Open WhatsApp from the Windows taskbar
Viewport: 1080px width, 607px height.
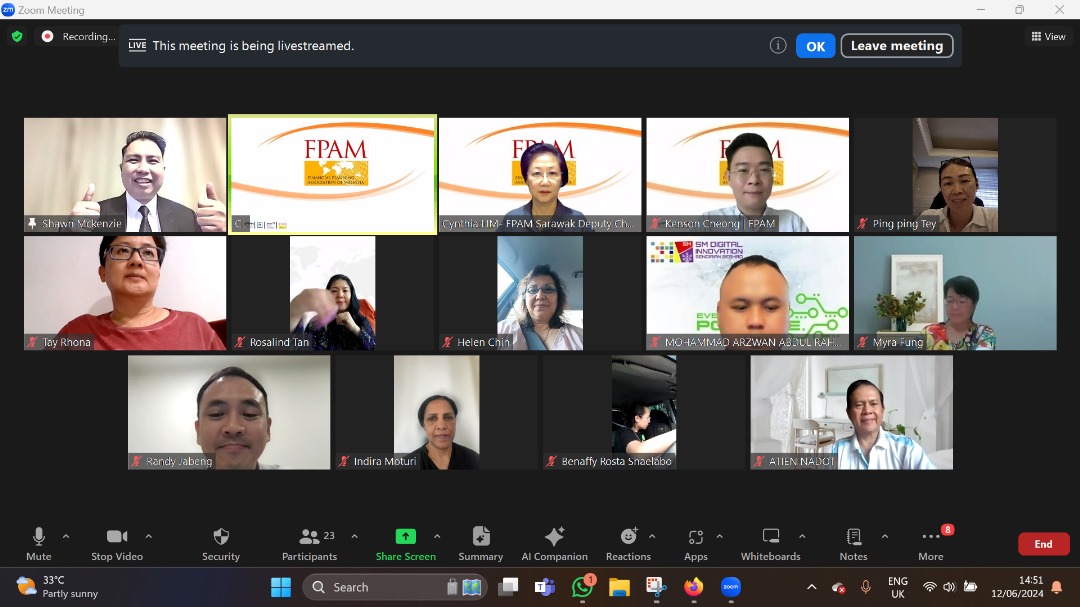582,587
